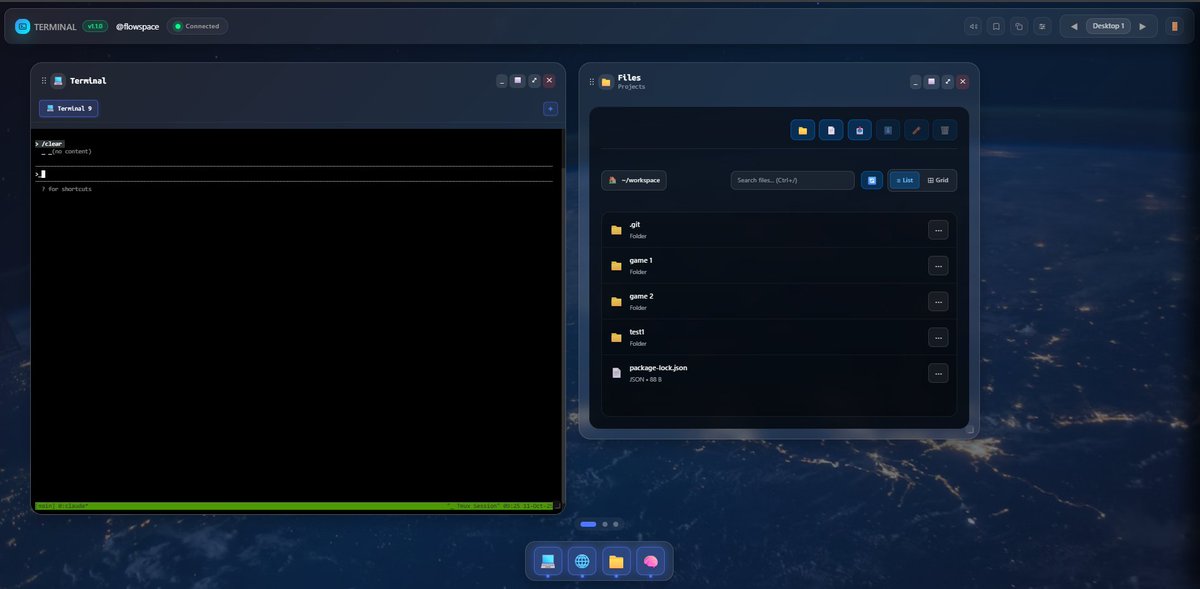The image size is (1200, 589).
Task: Select the second desktop page indicator dot
Action: tap(605, 524)
